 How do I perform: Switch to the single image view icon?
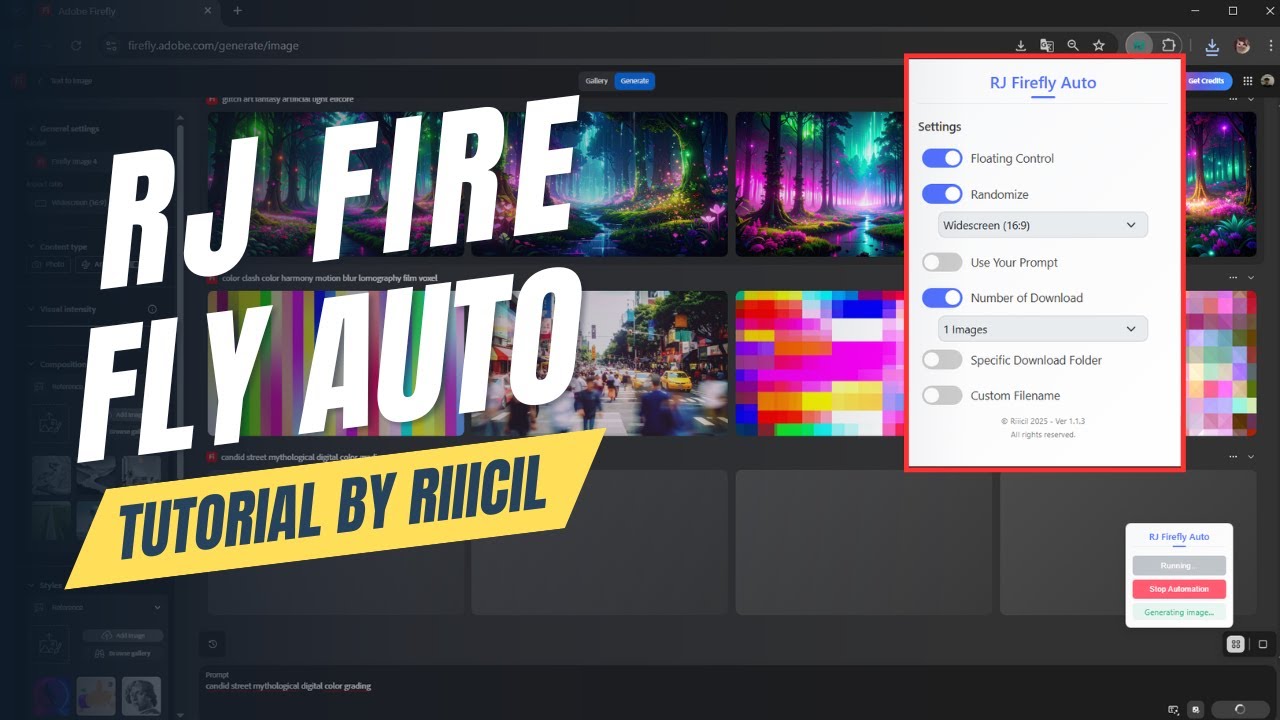(x=1262, y=644)
